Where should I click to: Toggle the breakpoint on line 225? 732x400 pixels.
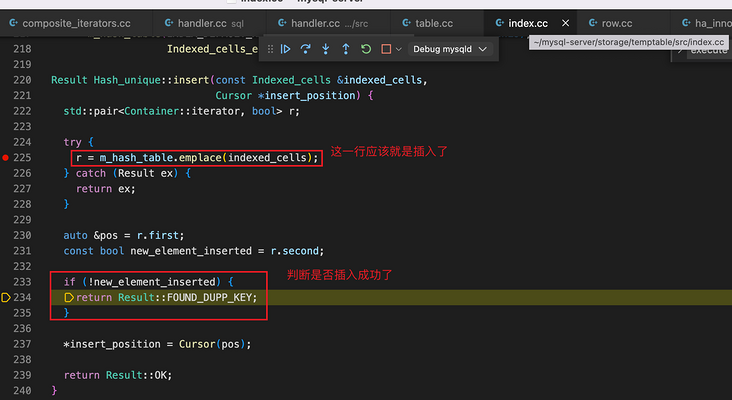click(6, 158)
